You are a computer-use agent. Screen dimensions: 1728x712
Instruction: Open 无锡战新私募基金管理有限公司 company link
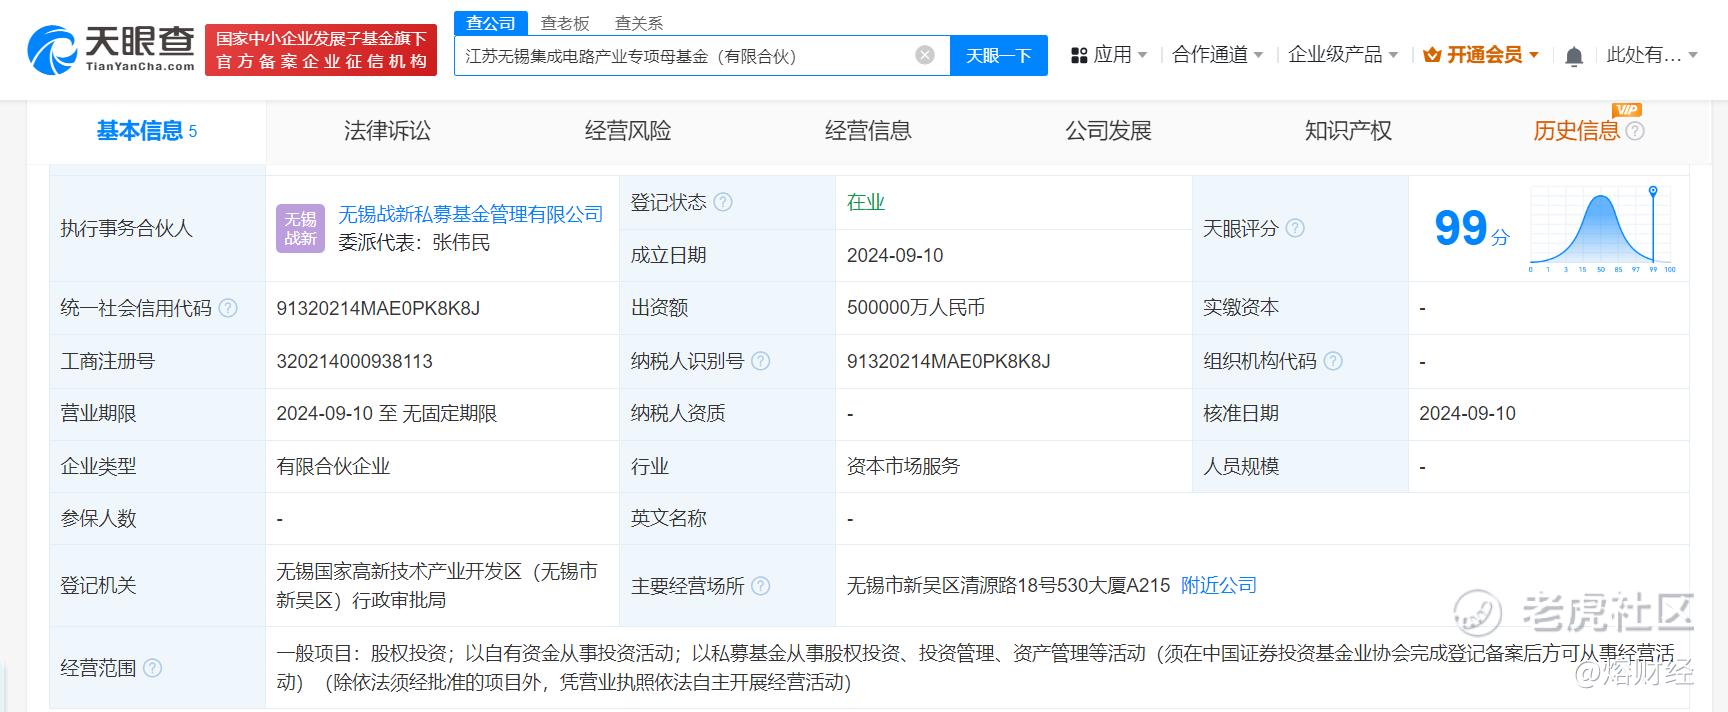[471, 214]
